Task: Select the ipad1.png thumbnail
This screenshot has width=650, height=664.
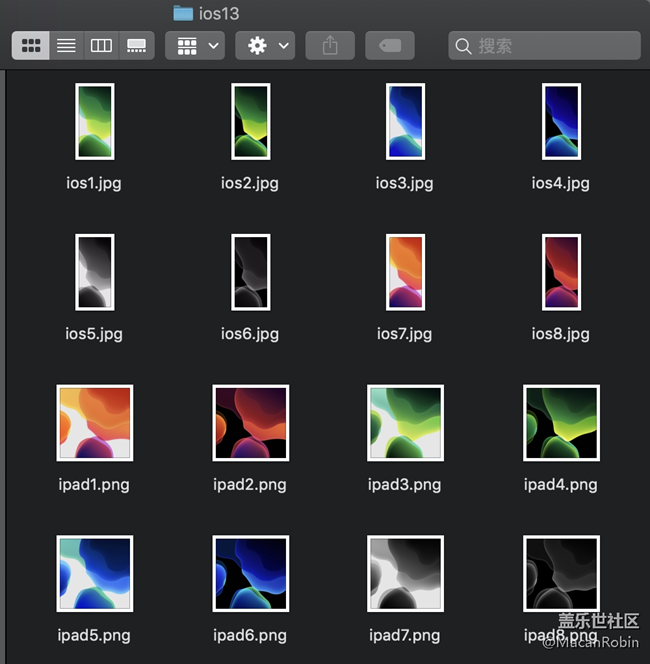Action: click(x=94, y=423)
